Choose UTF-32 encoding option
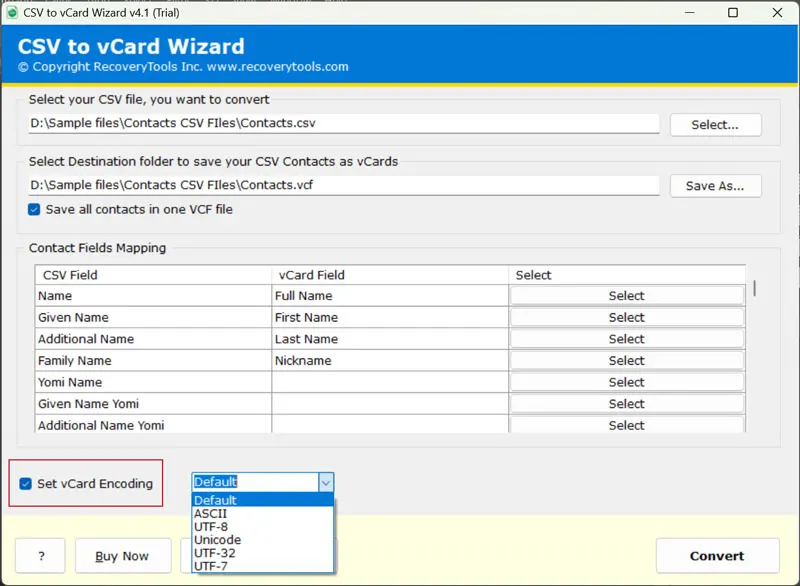Image resolution: width=800 pixels, height=586 pixels. point(215,553)
